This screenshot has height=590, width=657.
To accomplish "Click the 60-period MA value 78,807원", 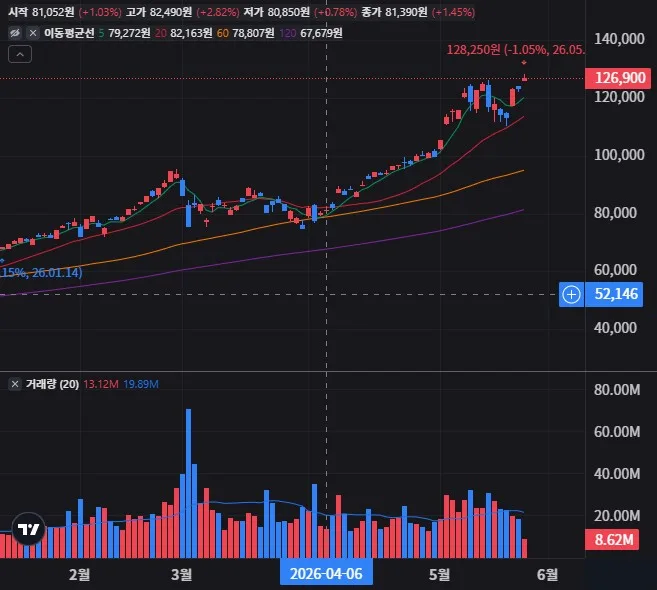I will tap(253, 33).
